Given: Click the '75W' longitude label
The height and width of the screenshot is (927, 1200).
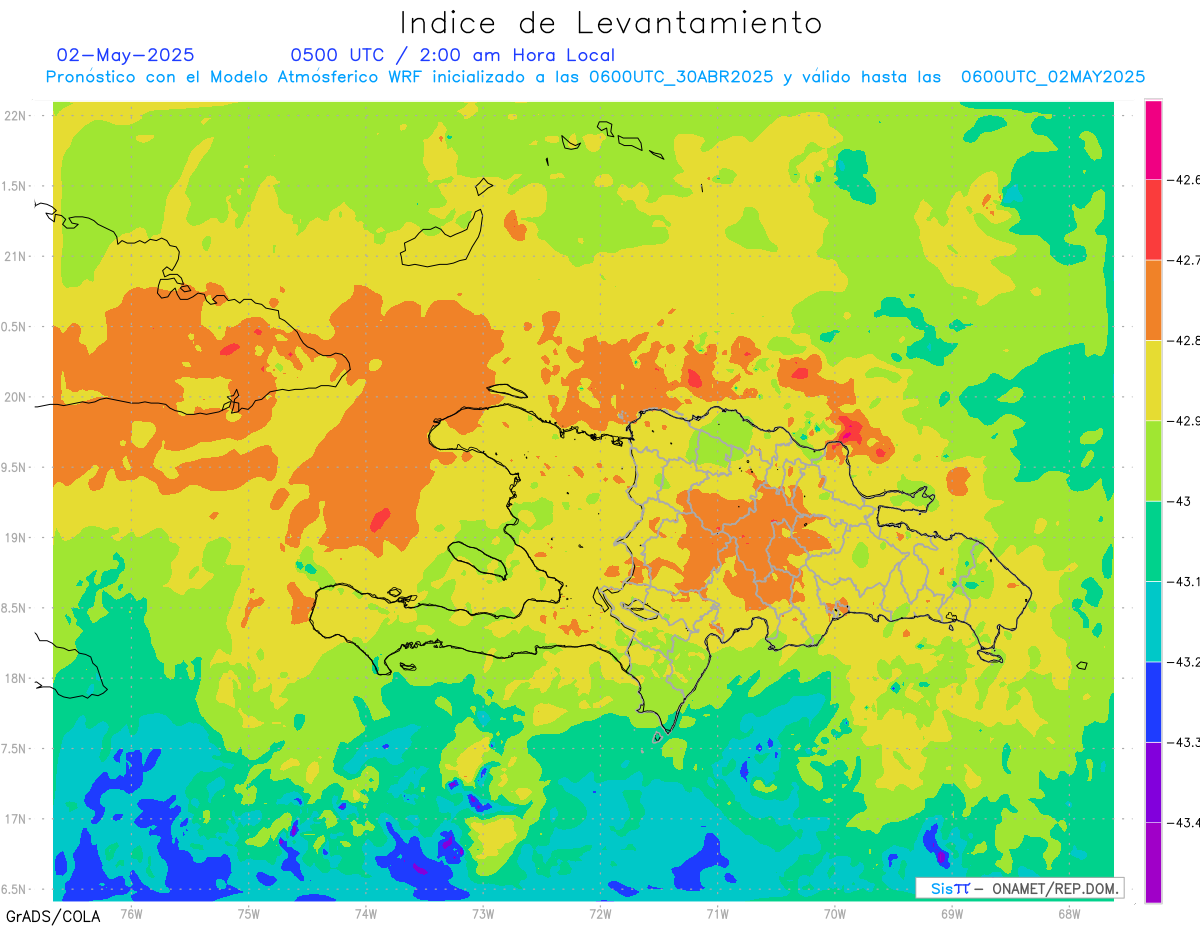Looking at the screenshot, I should coord(248,913).
